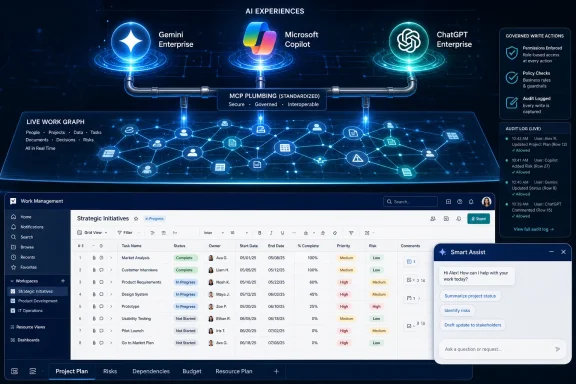Image resolution: width=576 pixels, height=384 pixels.
Task: Toggle favorite star for Strategic Initiatives
Action: (136, 219)
